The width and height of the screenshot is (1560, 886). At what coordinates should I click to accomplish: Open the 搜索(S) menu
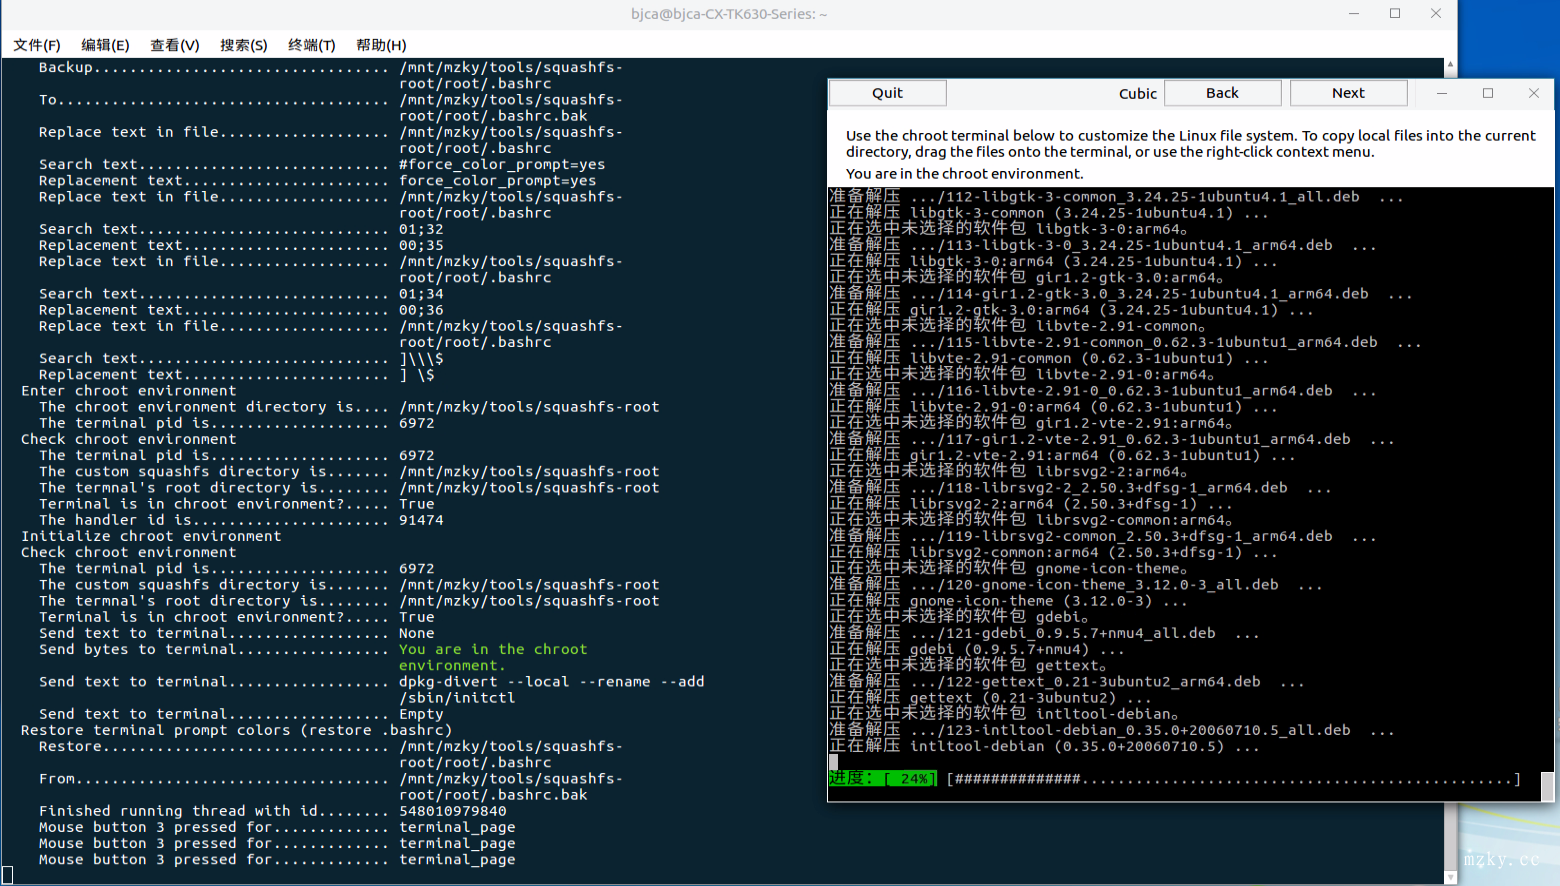pyautogui.click(x=244, y=45)
